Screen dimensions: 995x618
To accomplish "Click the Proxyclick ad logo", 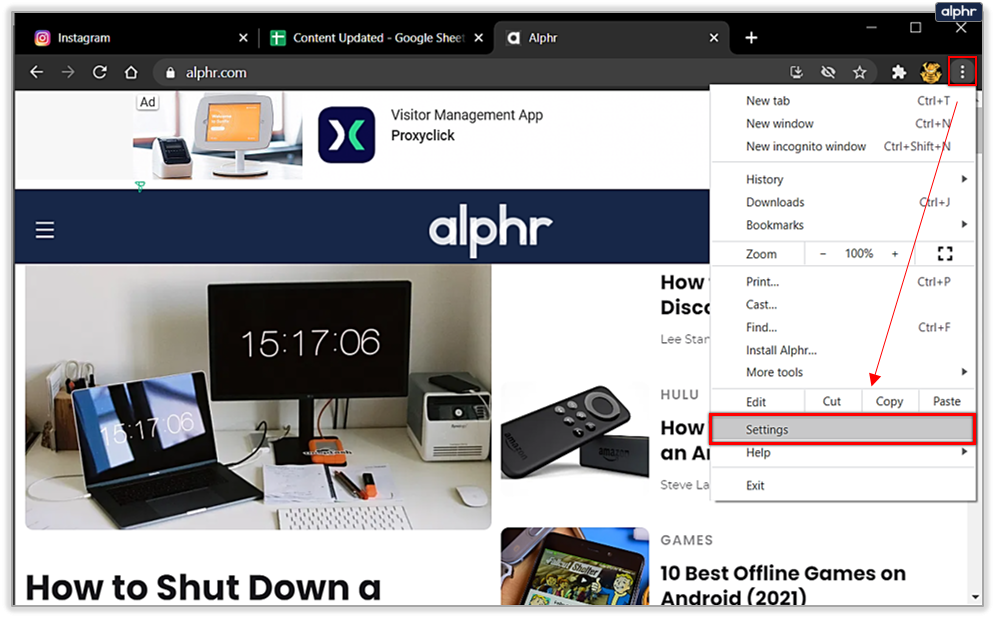I will (x=346, y=135).
